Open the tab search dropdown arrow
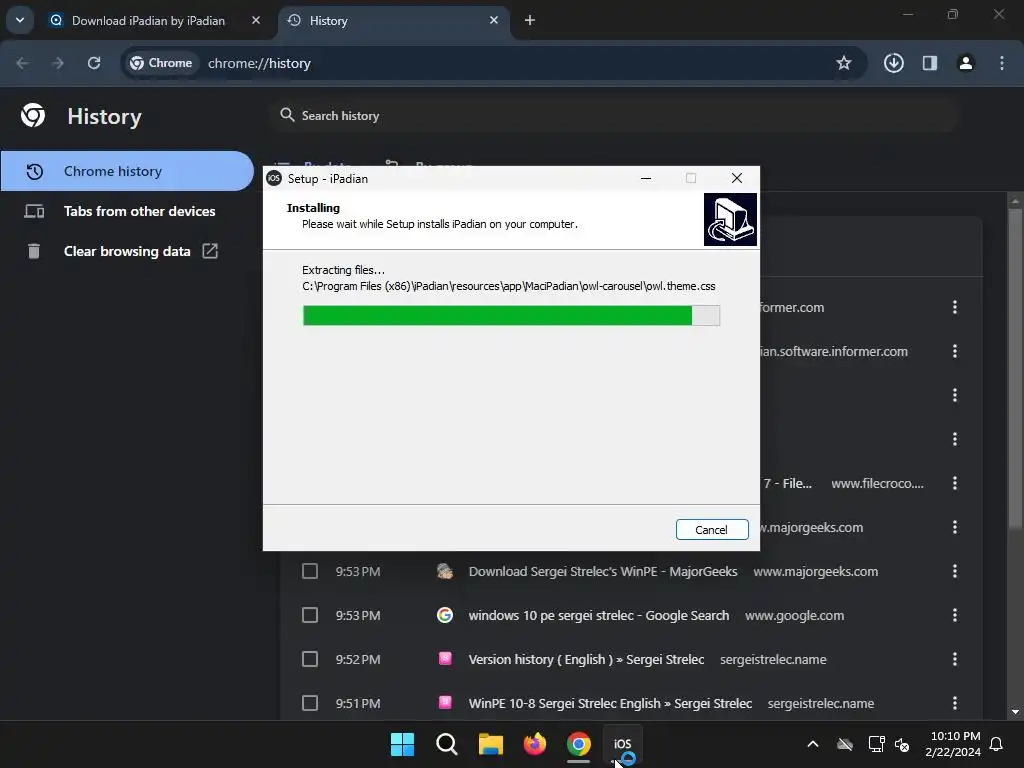The width and height of the screenshot is (1024, 768). (x=20, y=20)
